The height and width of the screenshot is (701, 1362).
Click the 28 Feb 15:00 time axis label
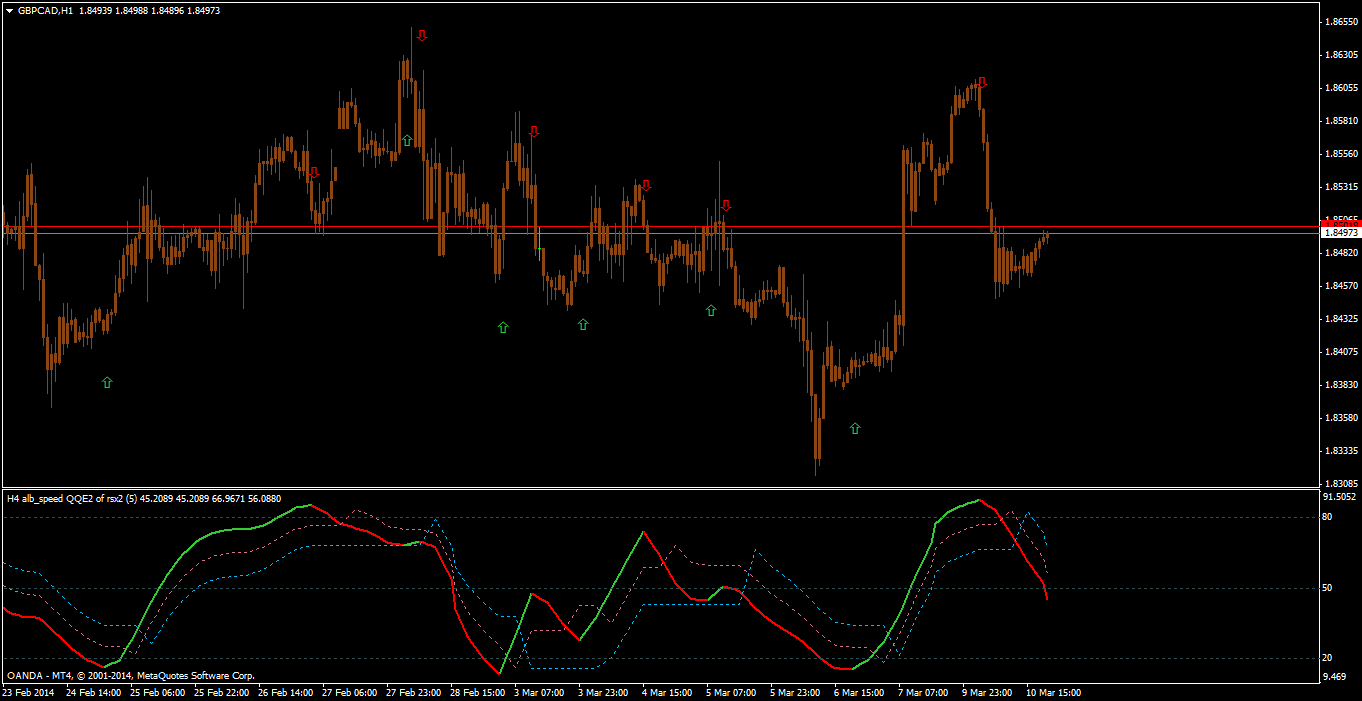pos(478,692)
